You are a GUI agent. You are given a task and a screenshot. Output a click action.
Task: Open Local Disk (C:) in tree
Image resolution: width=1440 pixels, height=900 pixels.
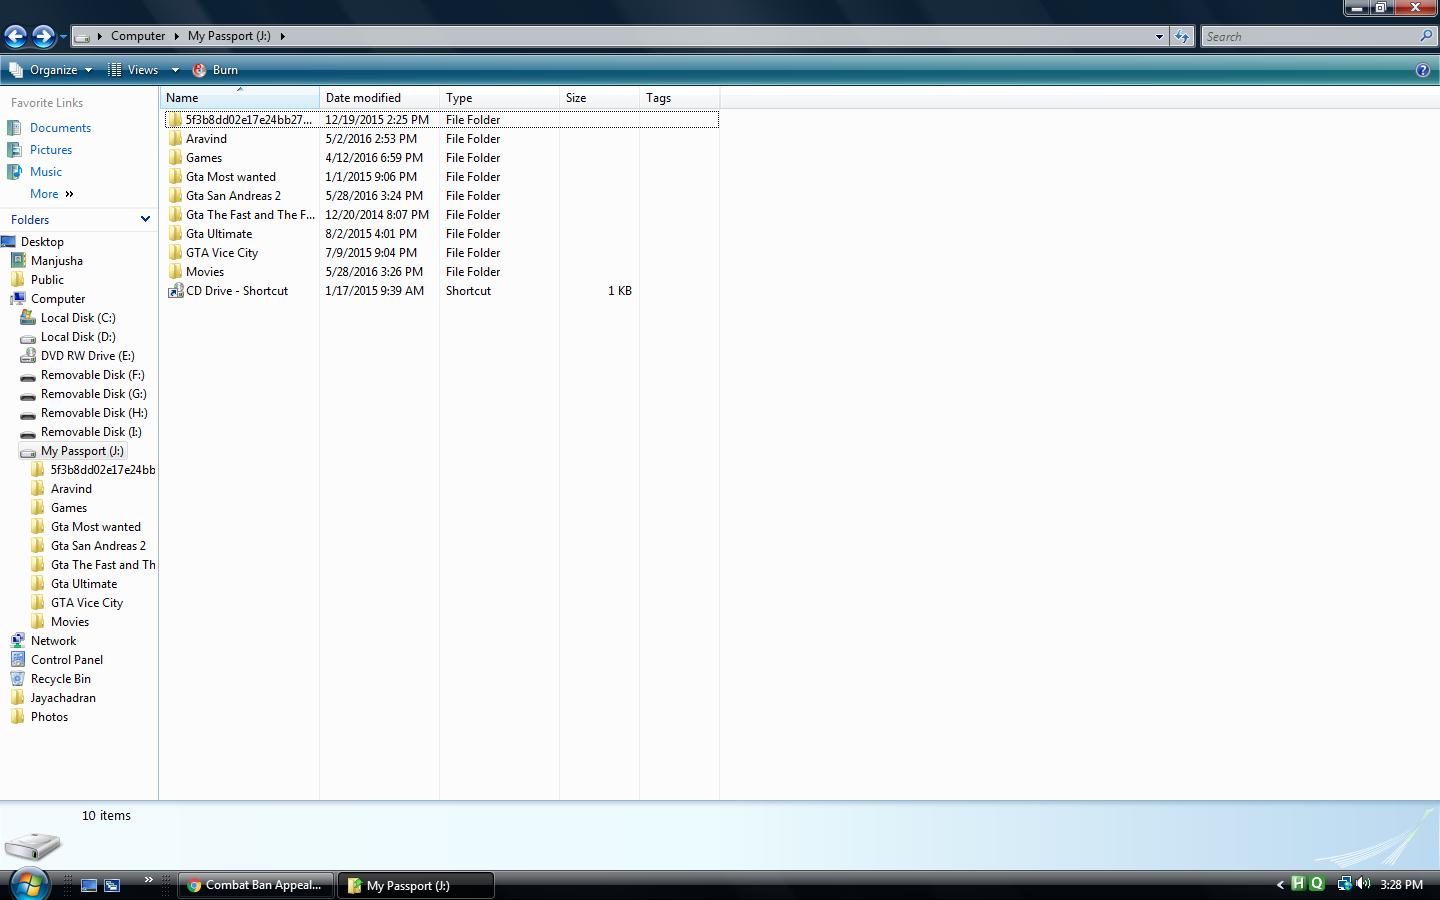pos(78,318)
